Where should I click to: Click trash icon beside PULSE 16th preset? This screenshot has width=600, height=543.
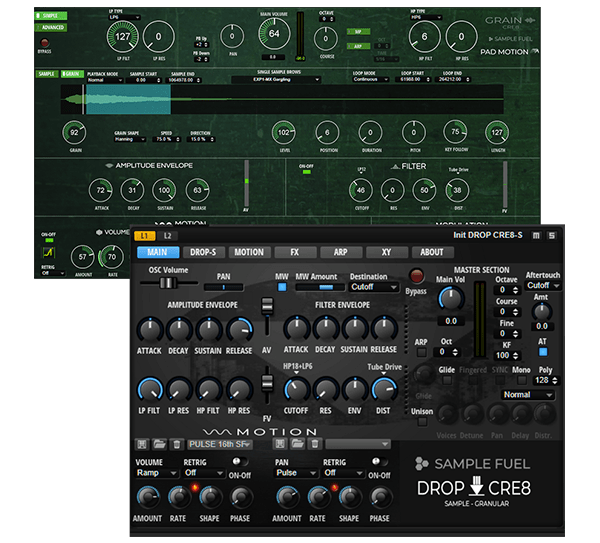point(176,444)
